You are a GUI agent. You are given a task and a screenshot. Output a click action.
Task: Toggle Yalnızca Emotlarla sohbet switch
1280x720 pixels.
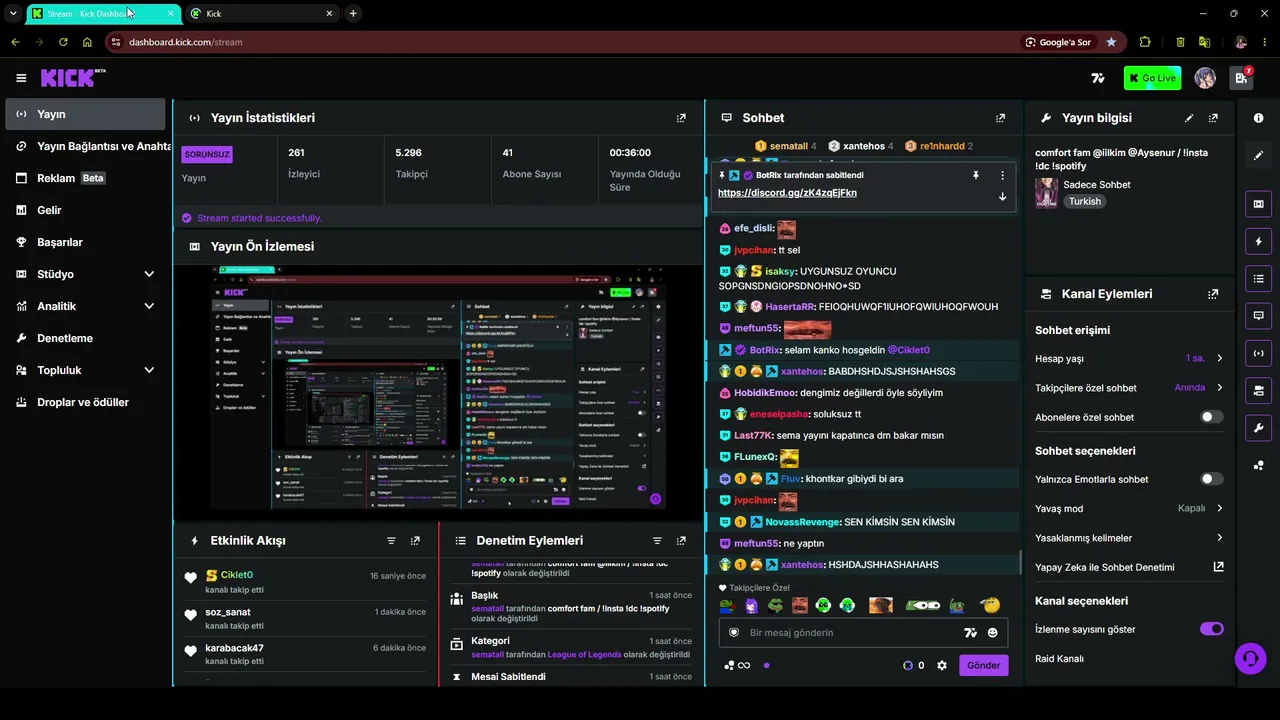(x=1211, y=479)
